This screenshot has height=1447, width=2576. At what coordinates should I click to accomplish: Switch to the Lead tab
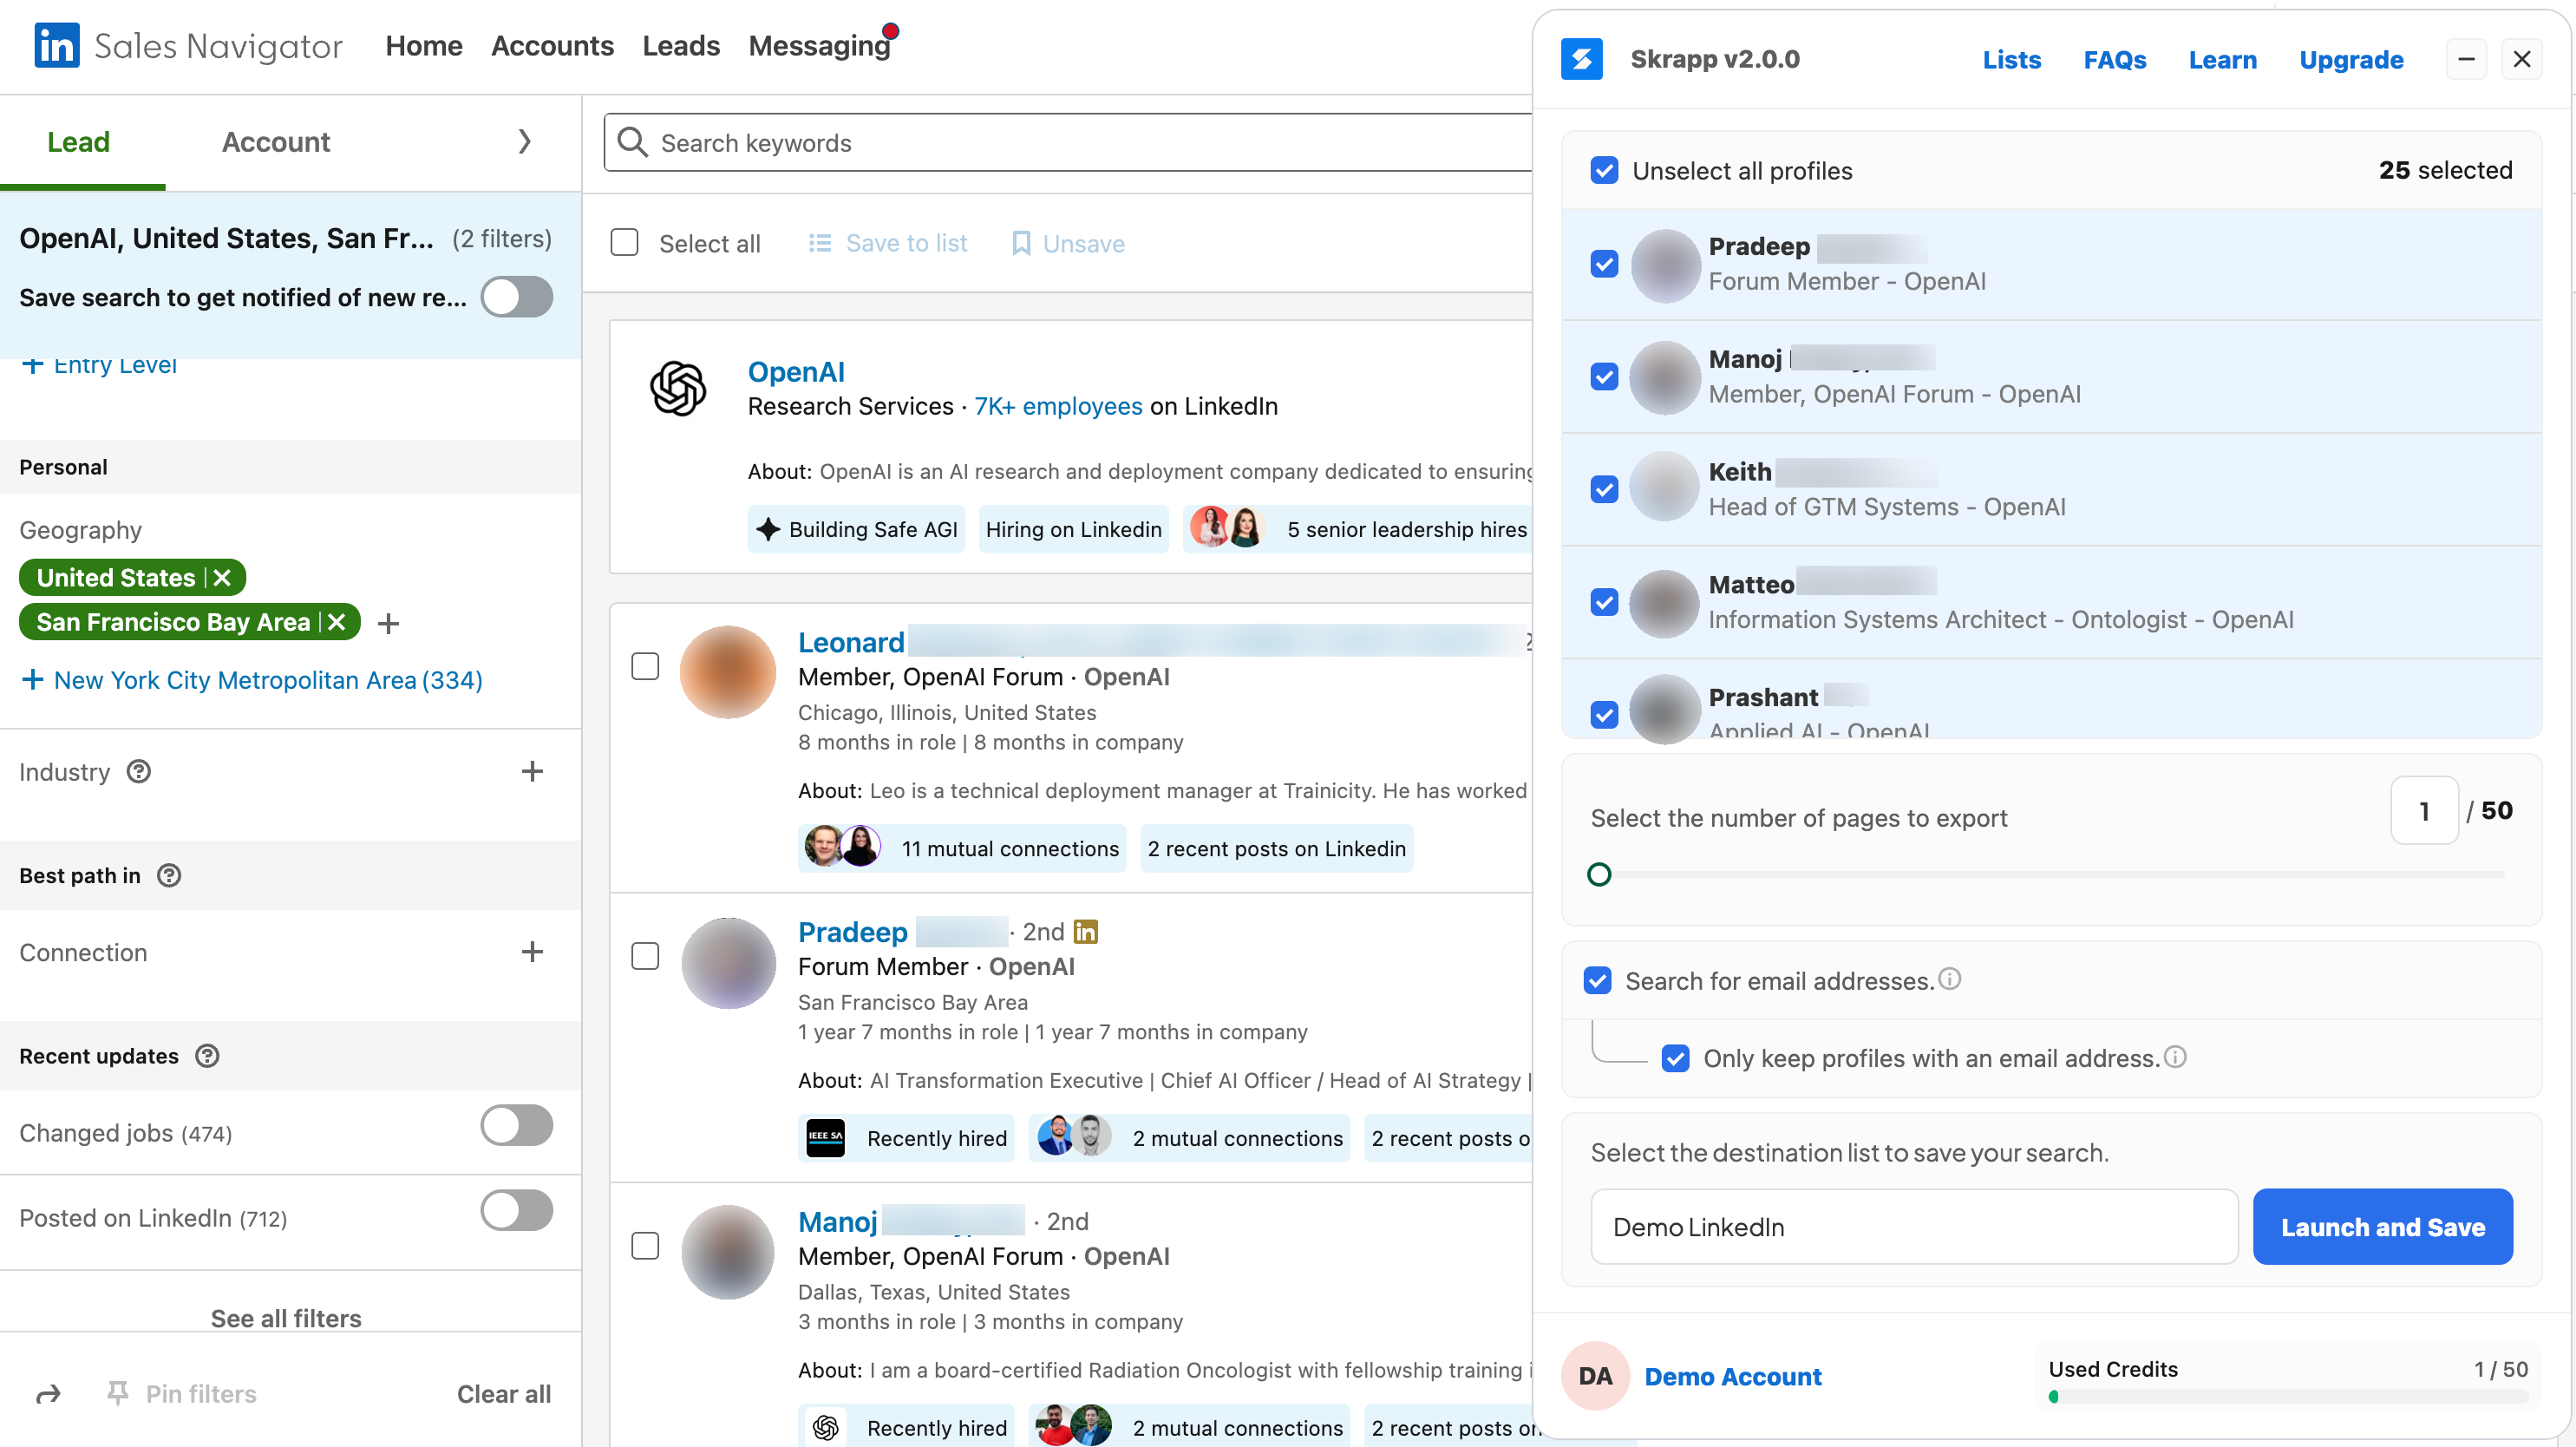79,142
